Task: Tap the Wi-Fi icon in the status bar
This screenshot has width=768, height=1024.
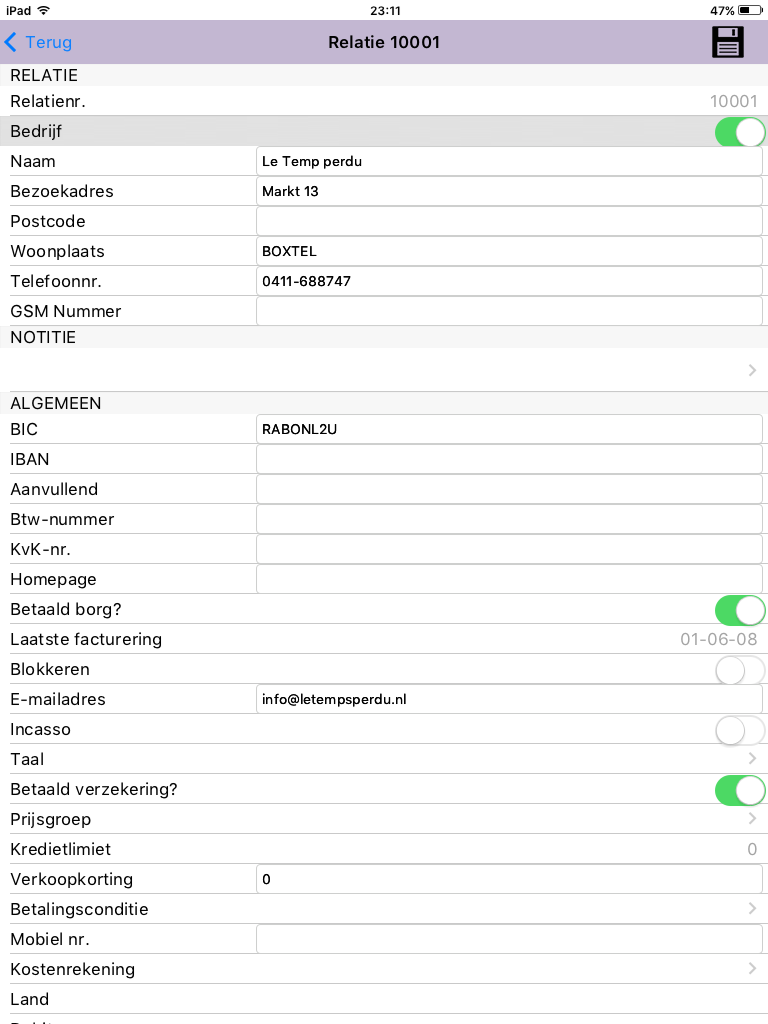Action: (44, 10)
